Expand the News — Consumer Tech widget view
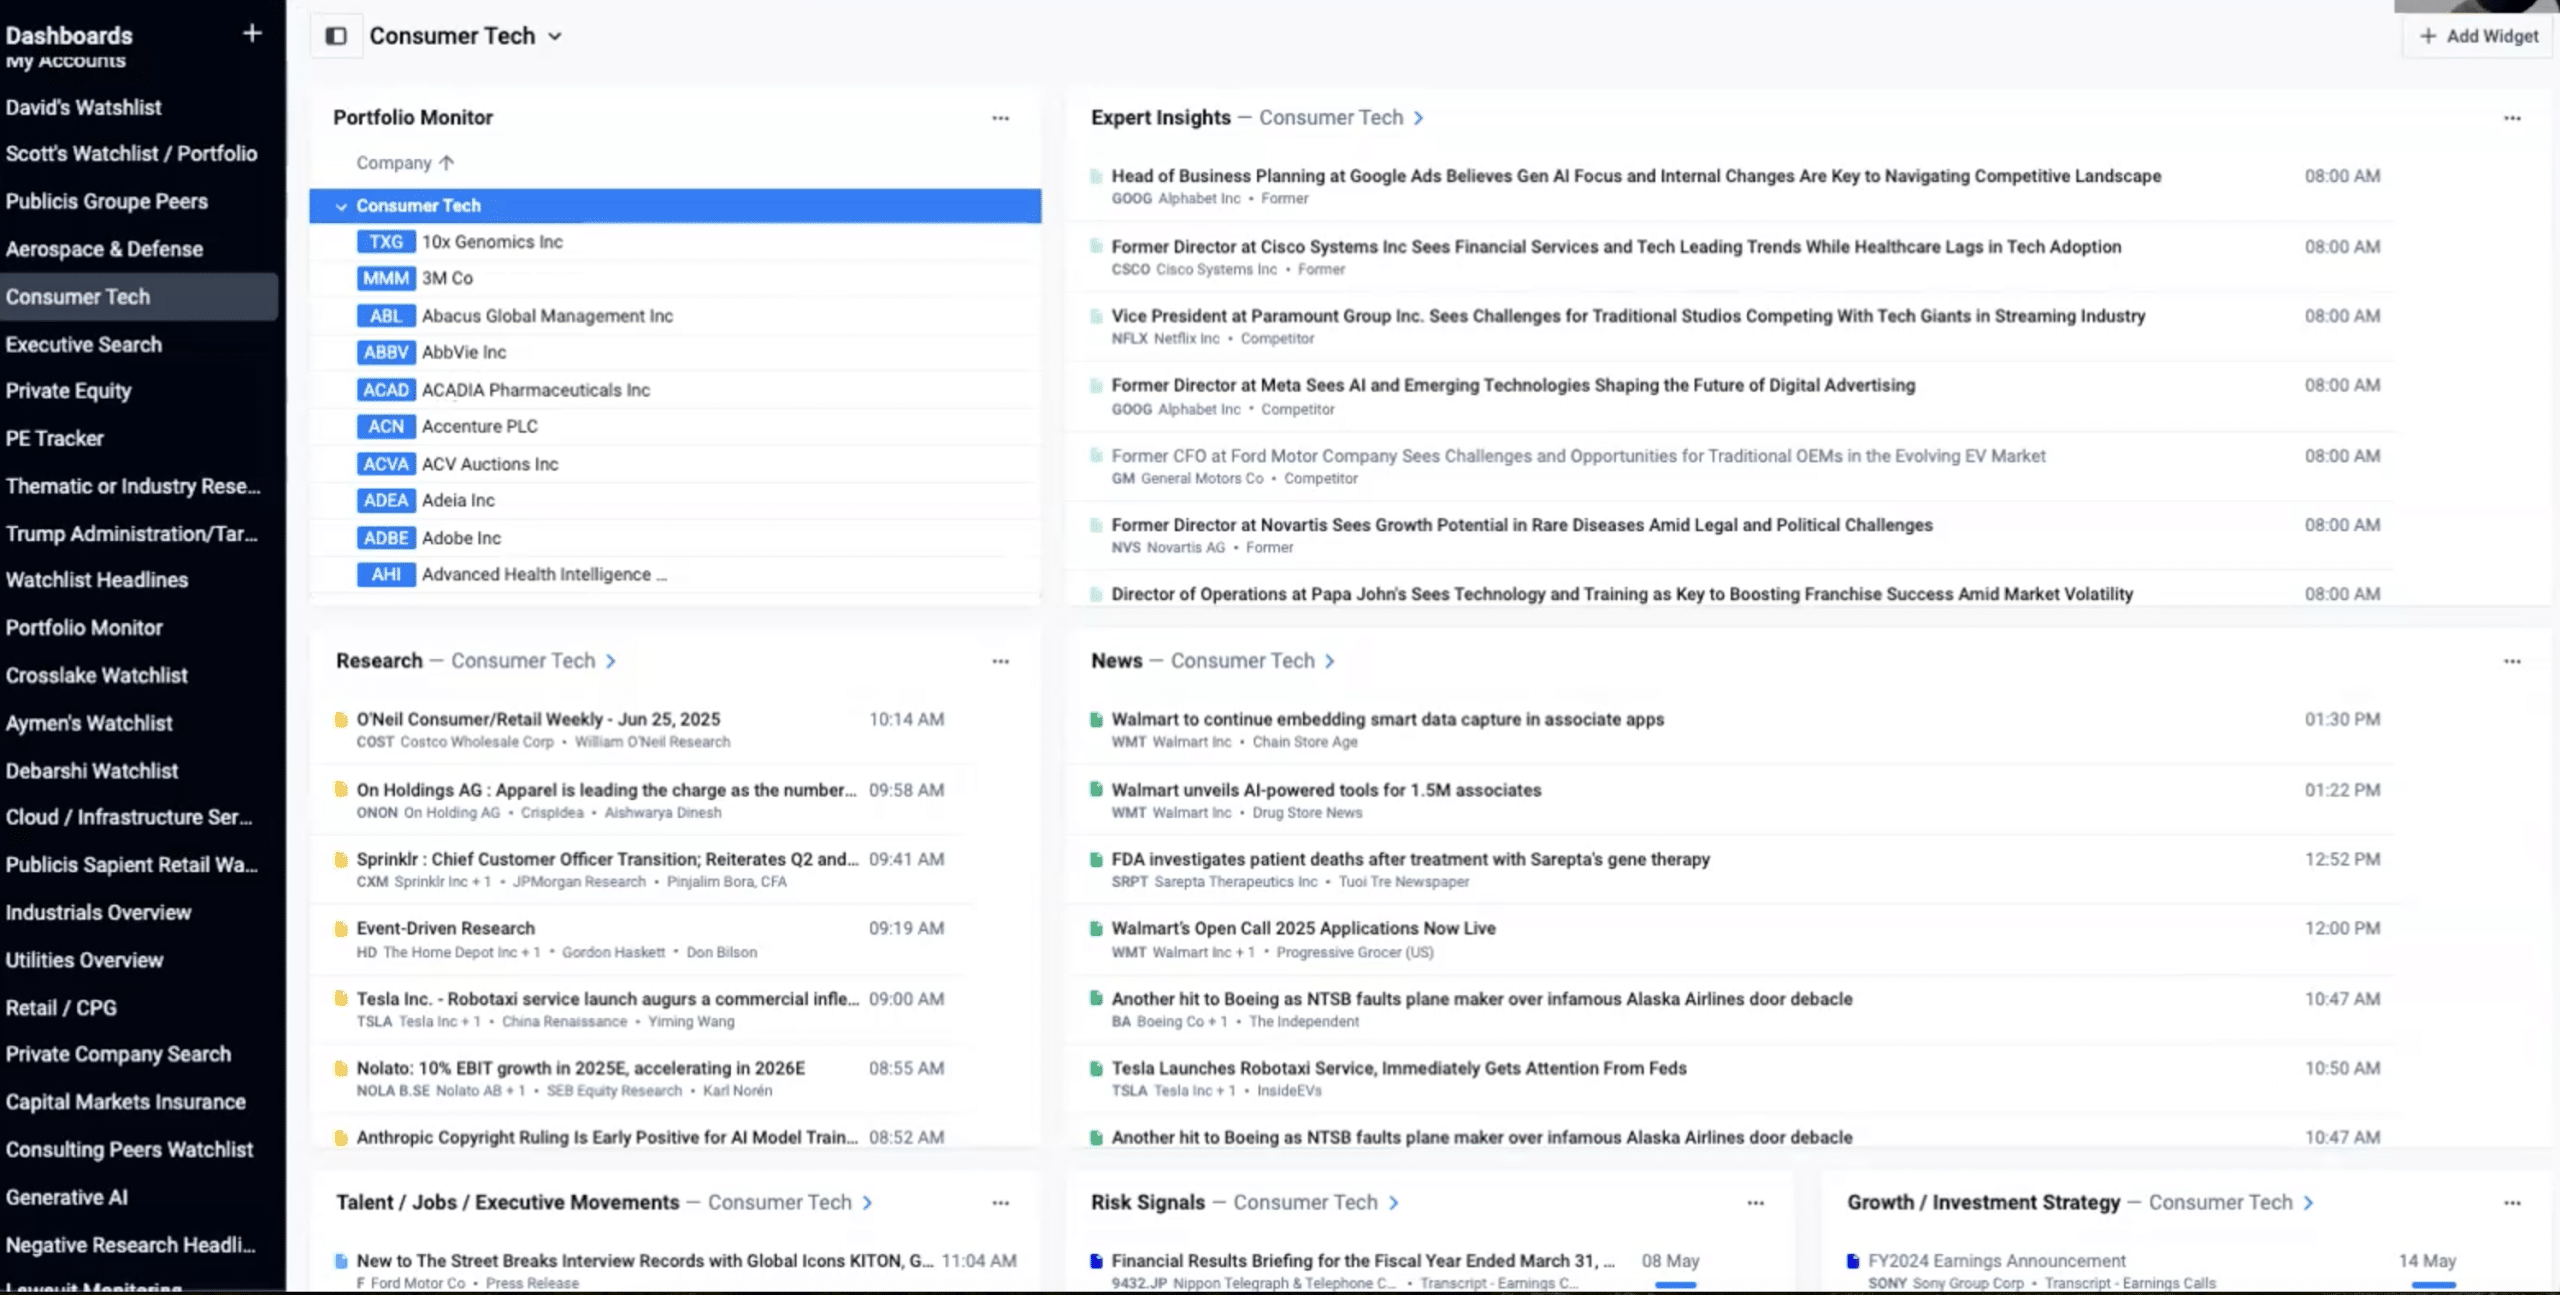This screenshot has width=2560, height=1295. pyautogui.click(x=1330, y=660)
